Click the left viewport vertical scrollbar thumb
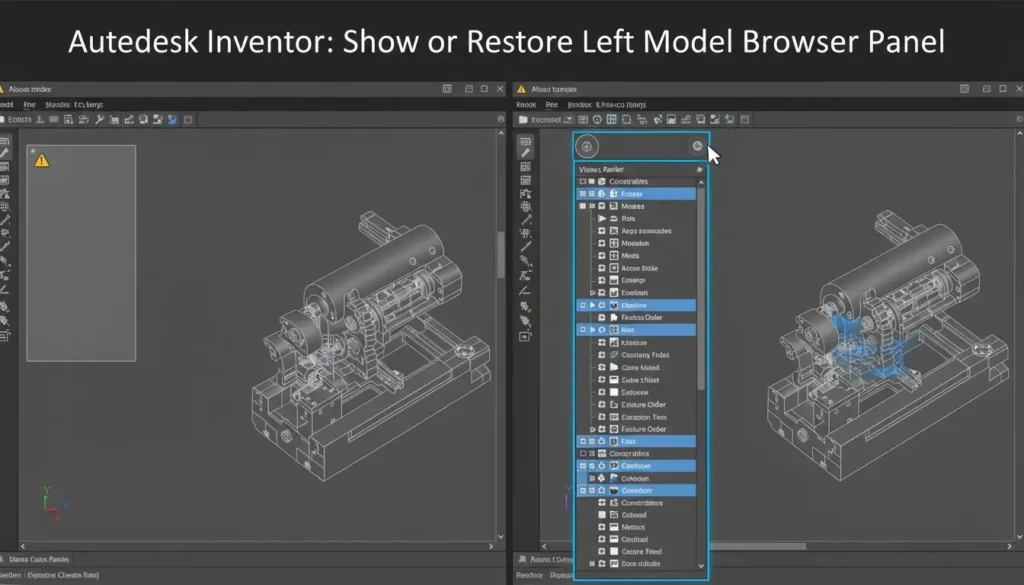1024x585 pixels. click(x=501, y=255)
